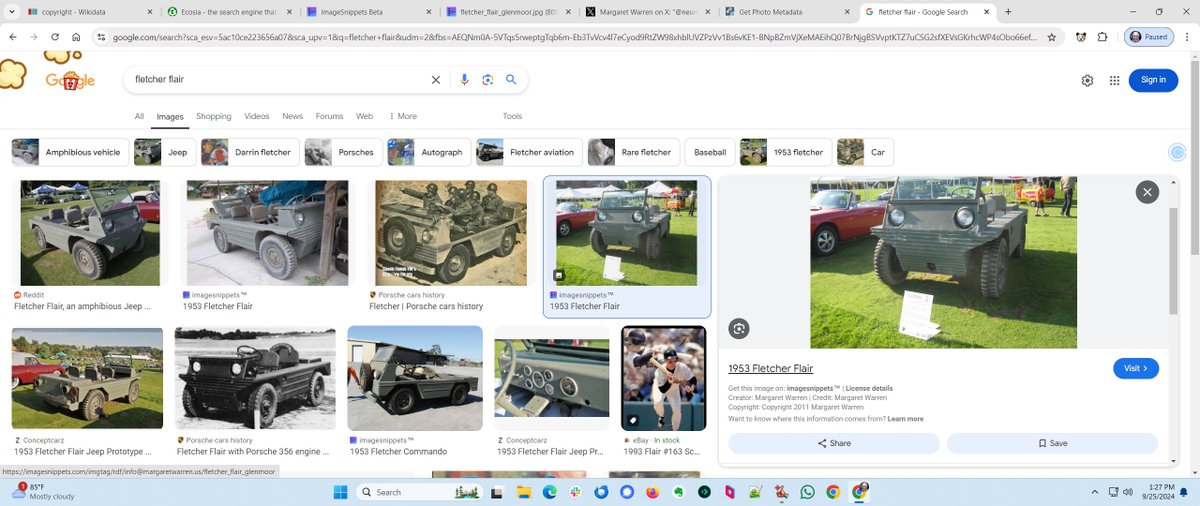Screen dimensions: 1200x506
Task: Reload the current page
Action: 54,37
